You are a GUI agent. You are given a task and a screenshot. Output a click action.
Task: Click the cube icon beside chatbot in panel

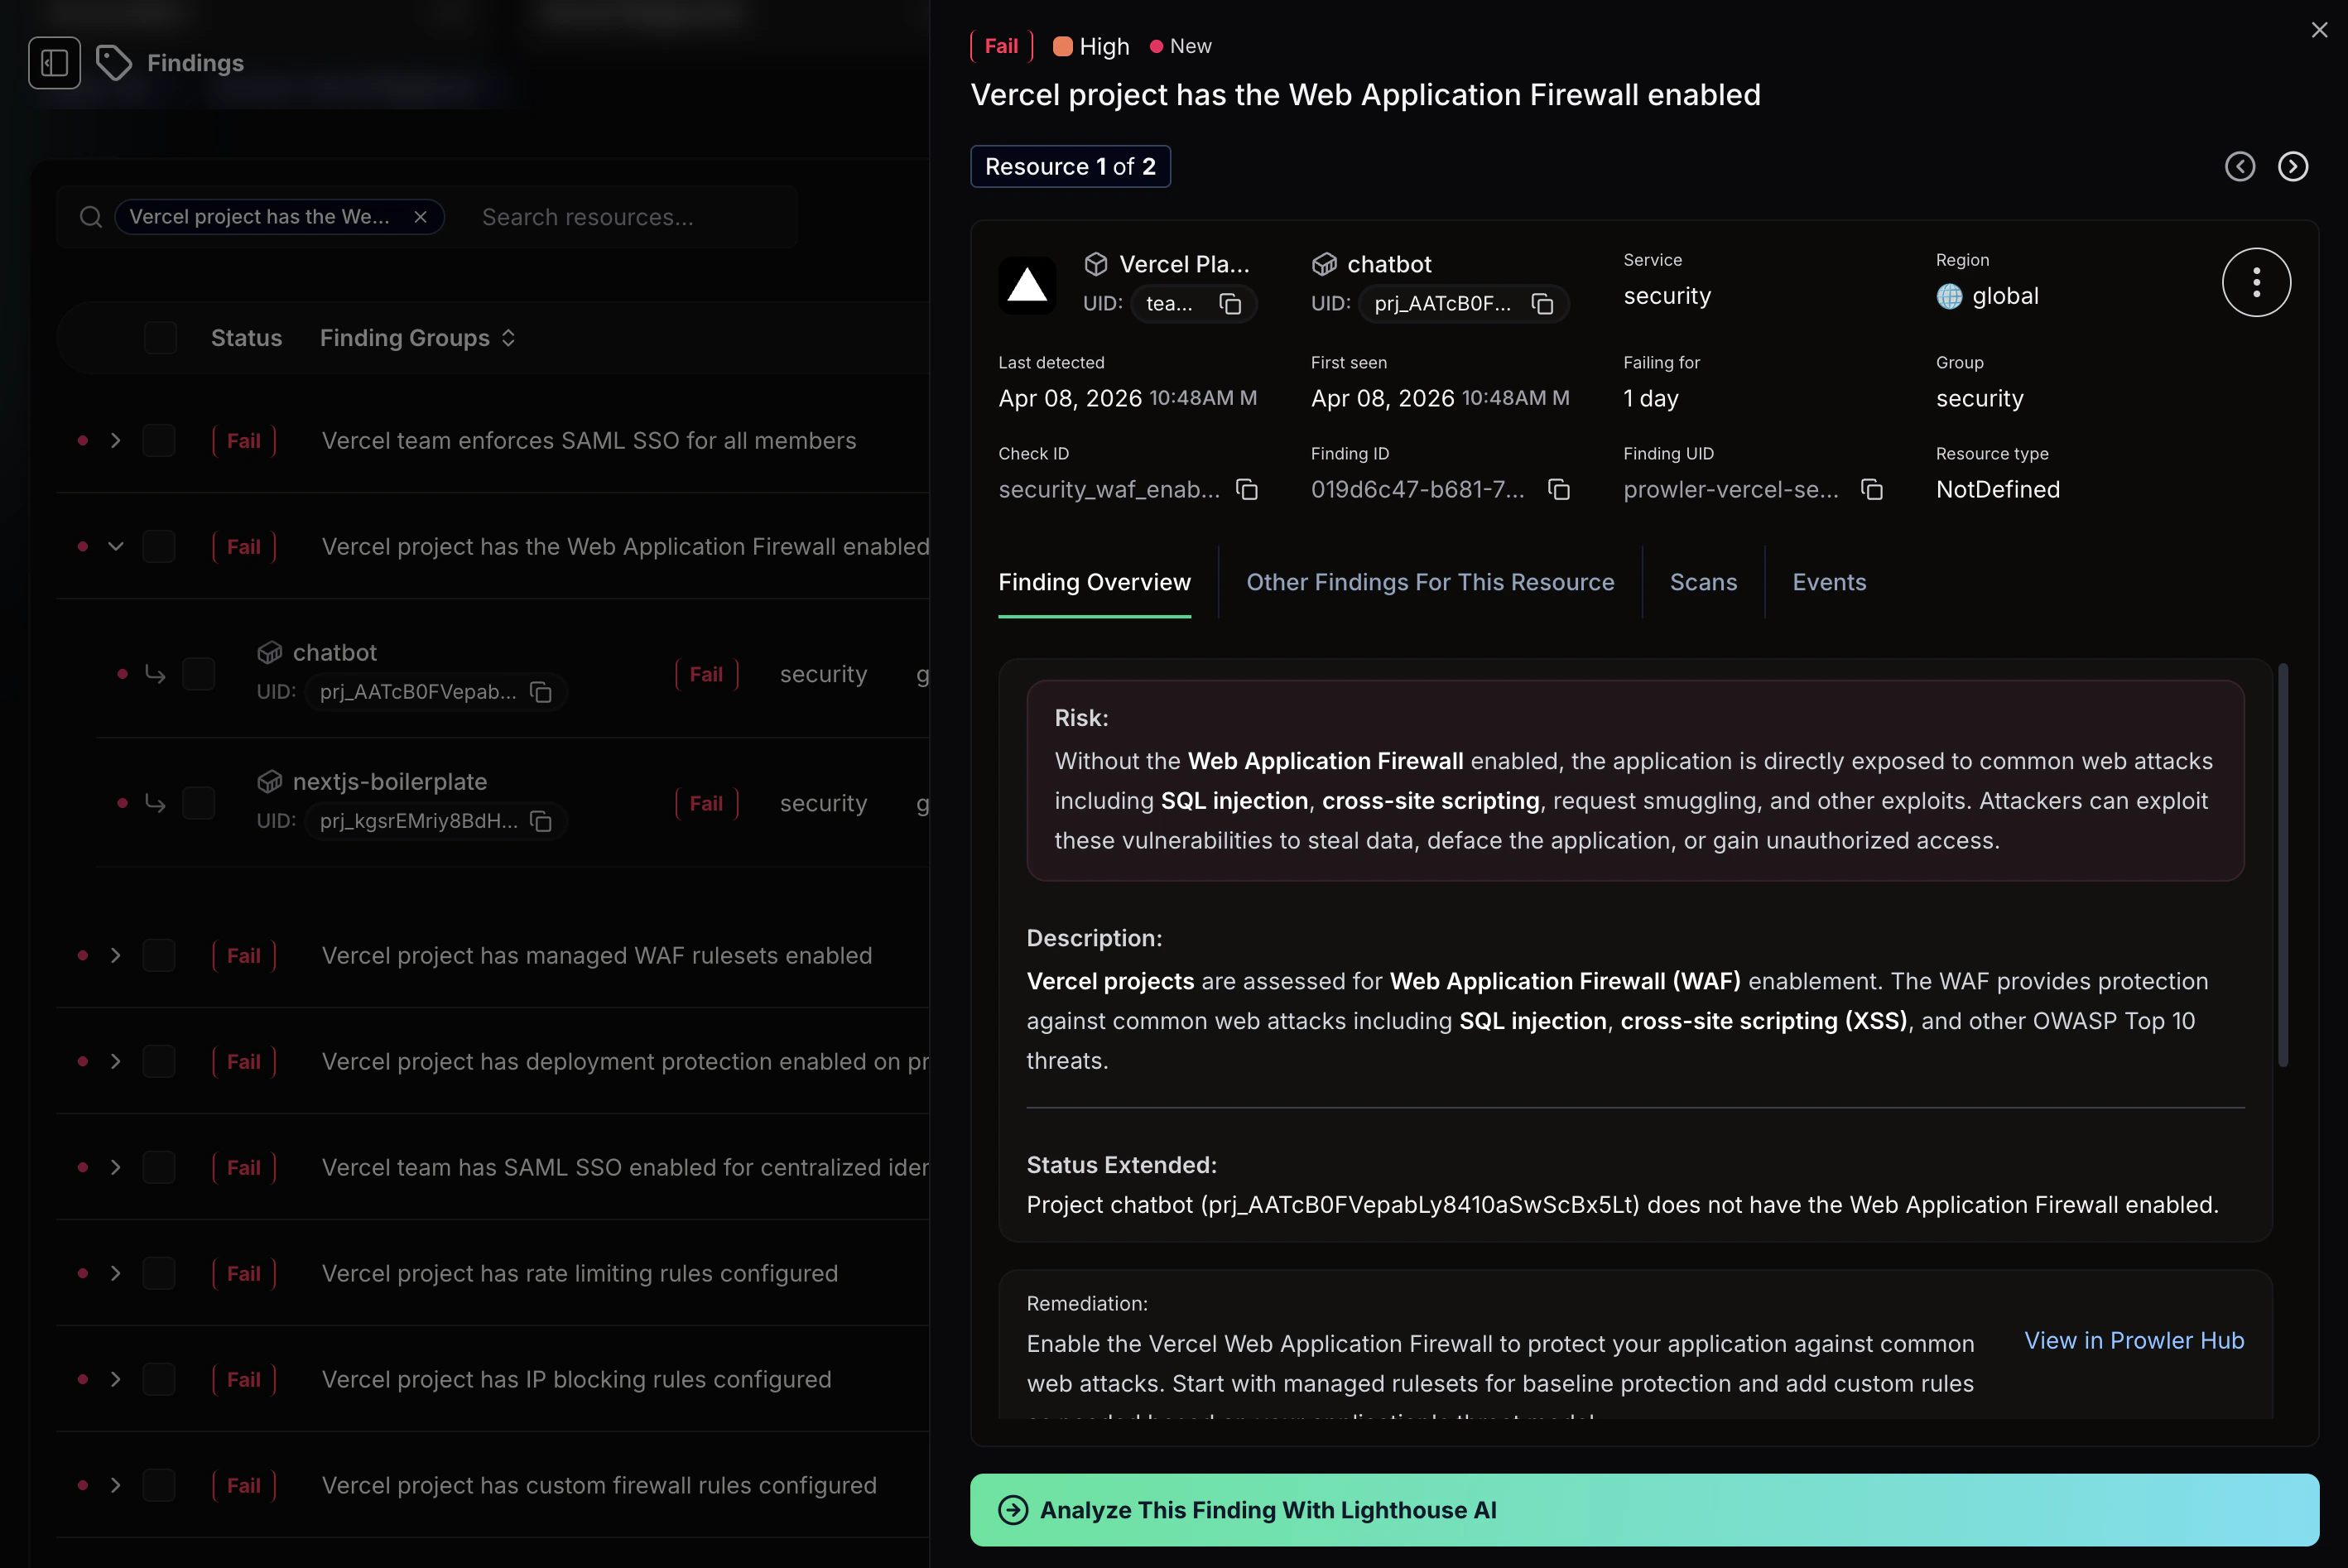1324,264
